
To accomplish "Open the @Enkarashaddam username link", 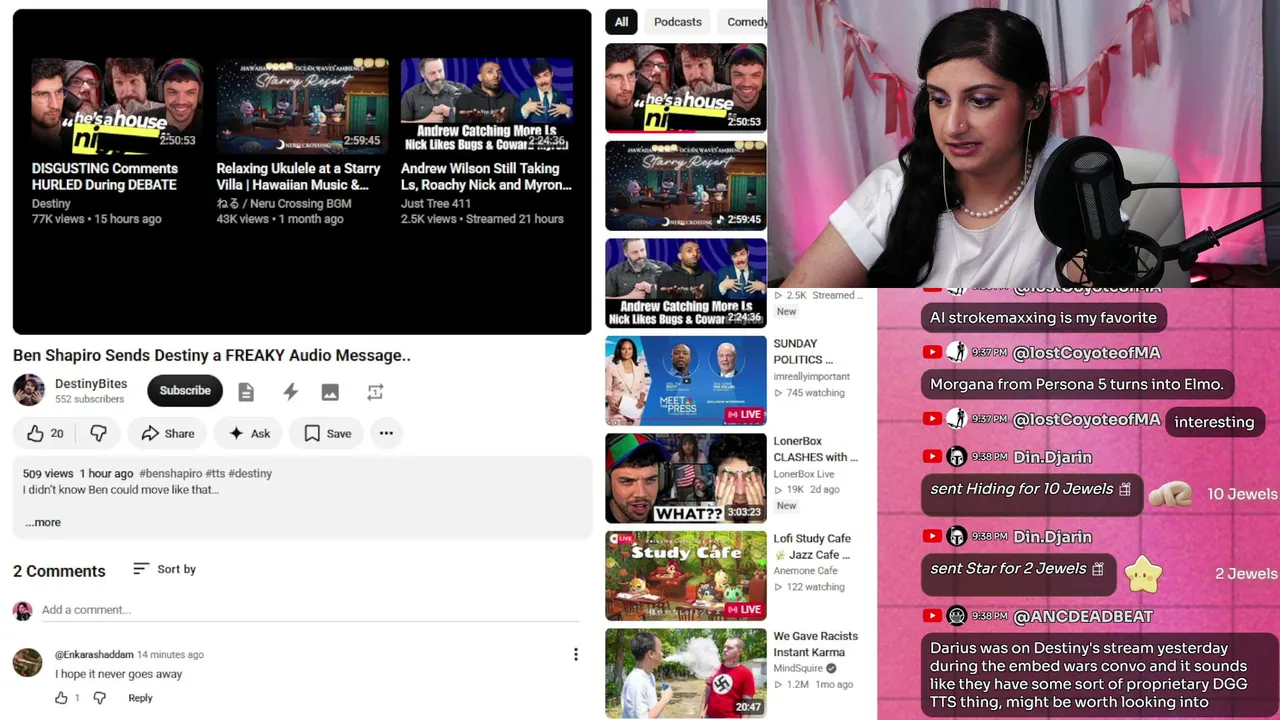I will [94, 654].
